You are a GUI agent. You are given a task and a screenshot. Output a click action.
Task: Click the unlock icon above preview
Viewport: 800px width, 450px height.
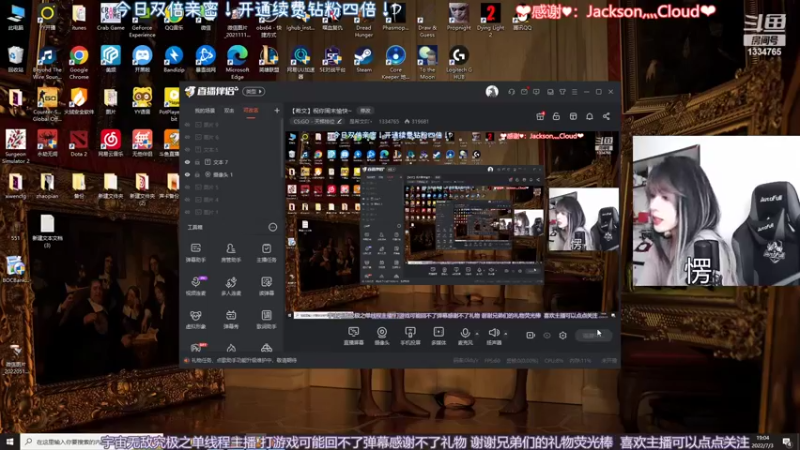click(x=556, y=116)
